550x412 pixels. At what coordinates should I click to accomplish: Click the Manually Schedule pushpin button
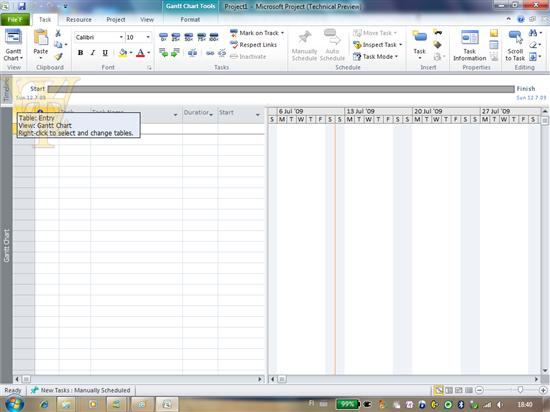304,46
